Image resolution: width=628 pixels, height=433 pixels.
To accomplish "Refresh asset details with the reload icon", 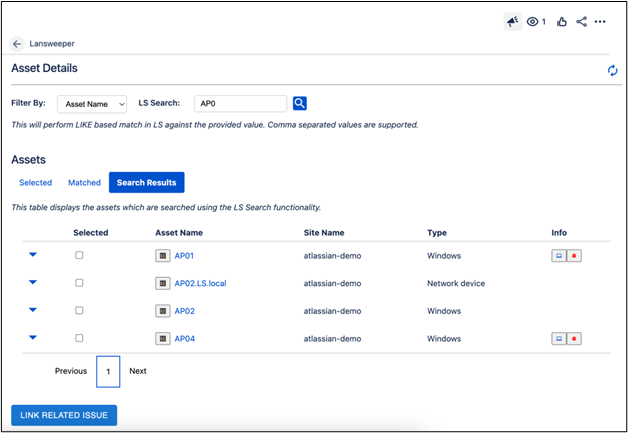I will [x=613, y=70].
